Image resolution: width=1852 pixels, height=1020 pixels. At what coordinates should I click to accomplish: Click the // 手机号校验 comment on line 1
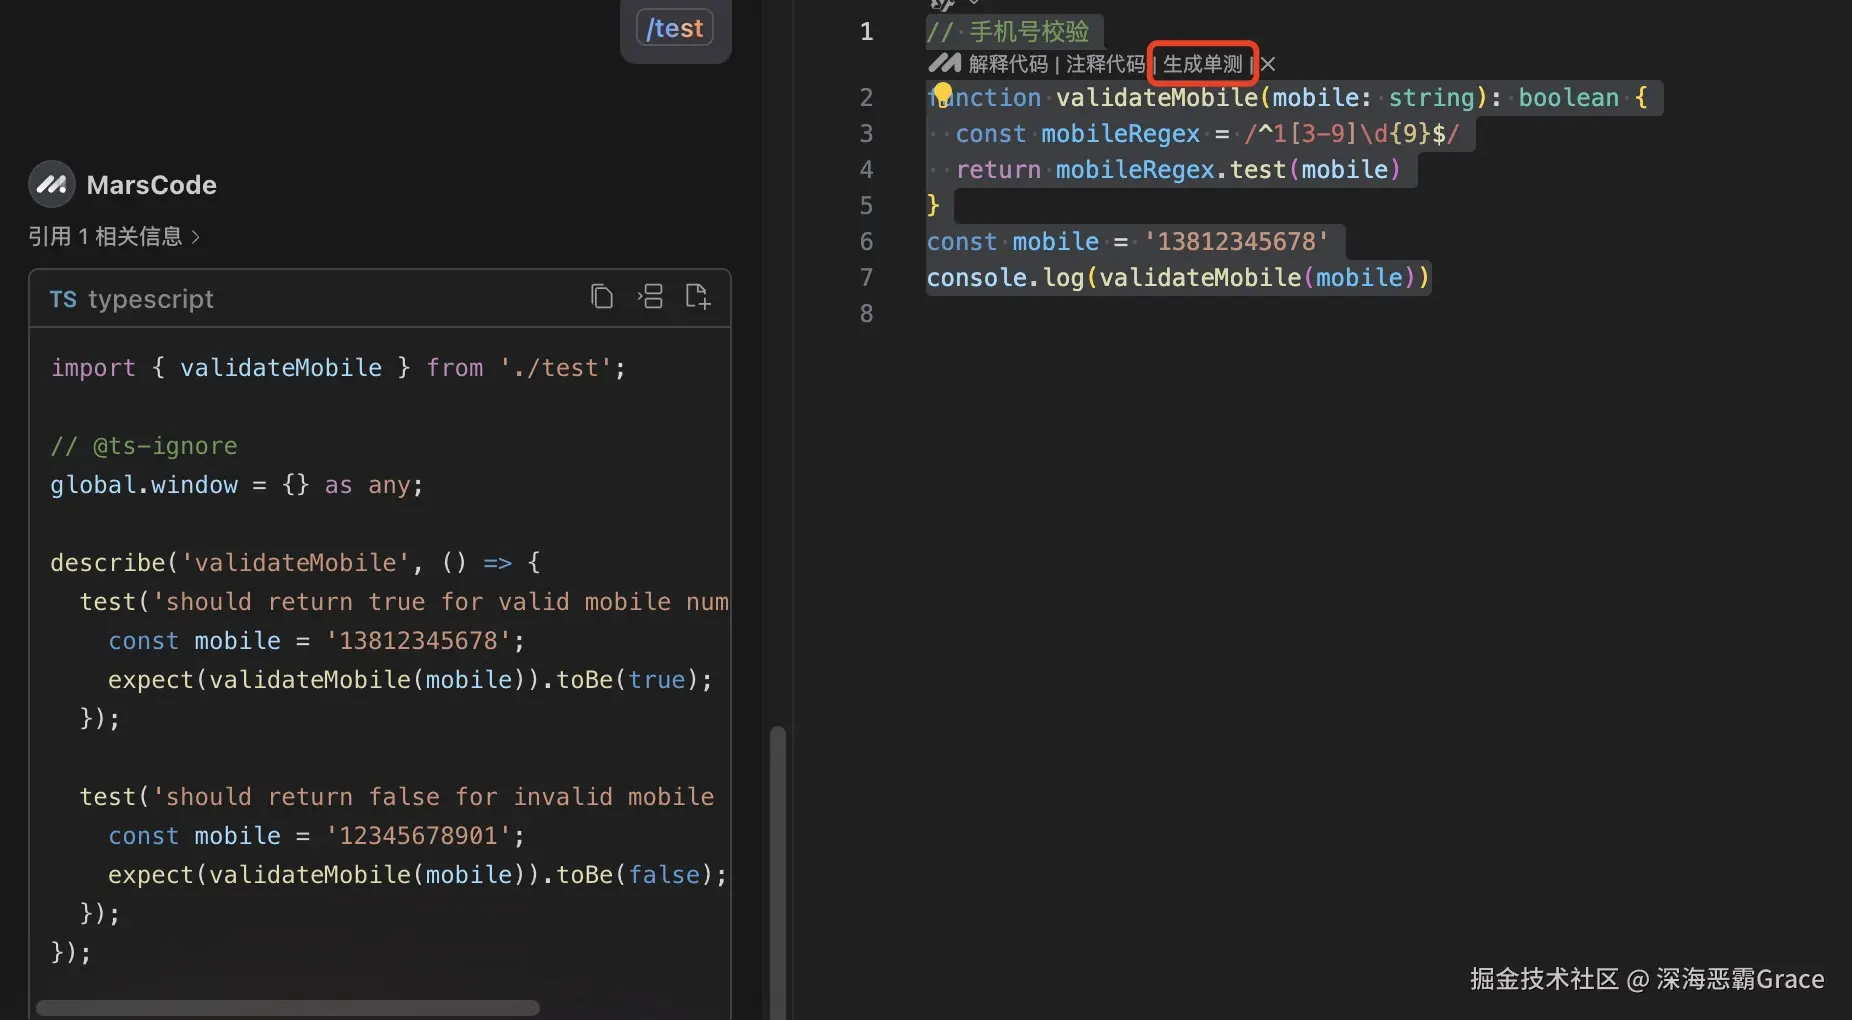pyautogui.click(x=1007, y=32)
